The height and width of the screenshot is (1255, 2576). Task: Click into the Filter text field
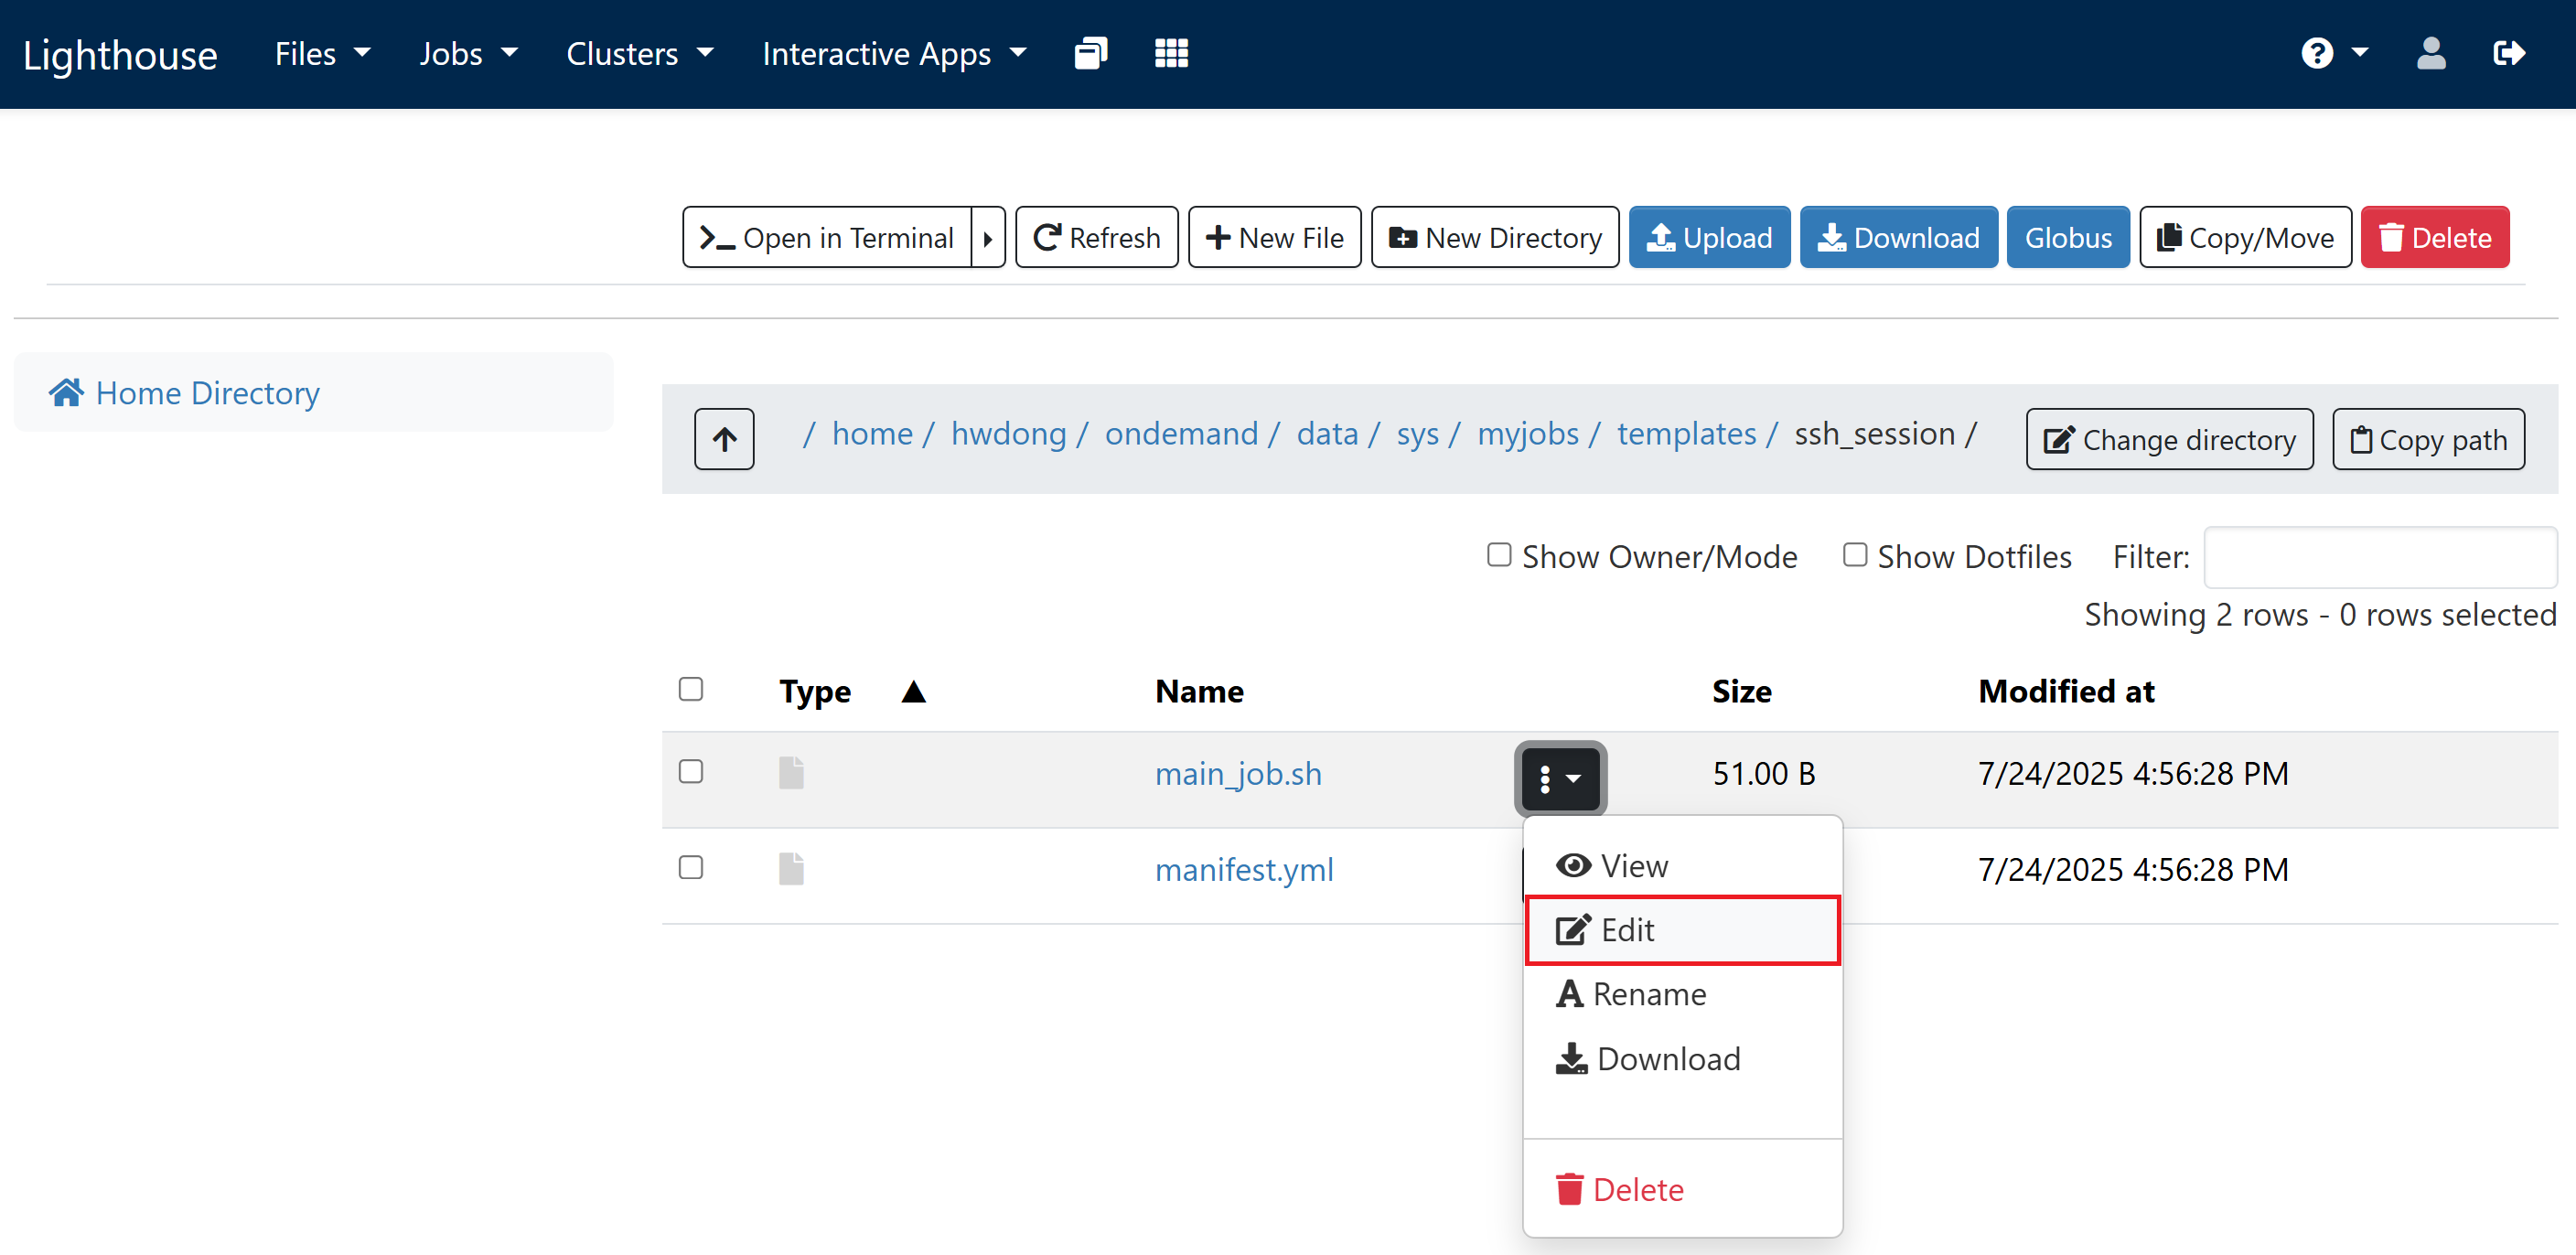coord(2379,557)
